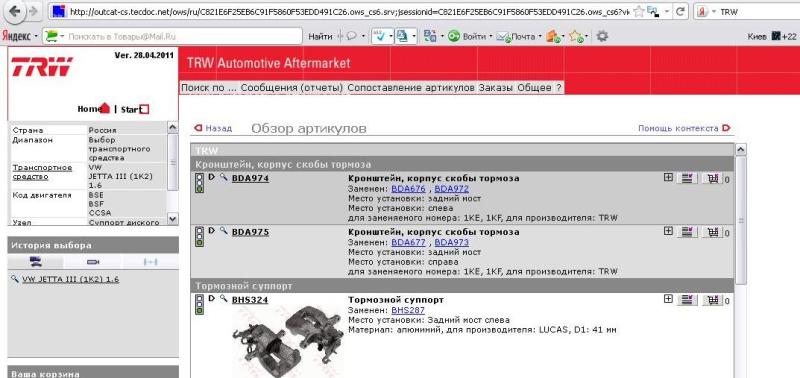The width and height of the screenshot is (800, 378).
Task: Open the Yandex bar settings gear
Action: click(x=602, y=36)
